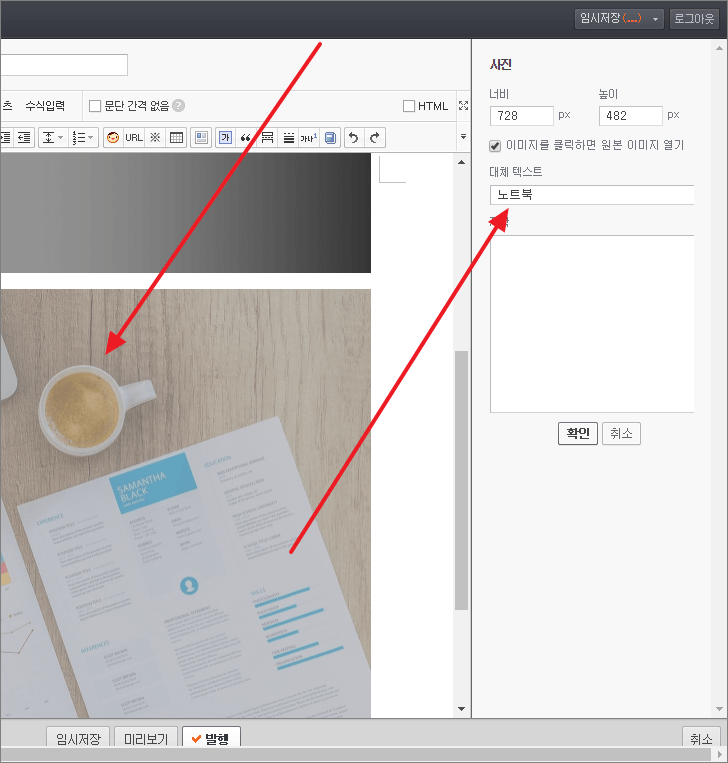The width and height of the screenshot is (728, 763).
Task: Open the special characters icon
Action: [x=155, y=138]
